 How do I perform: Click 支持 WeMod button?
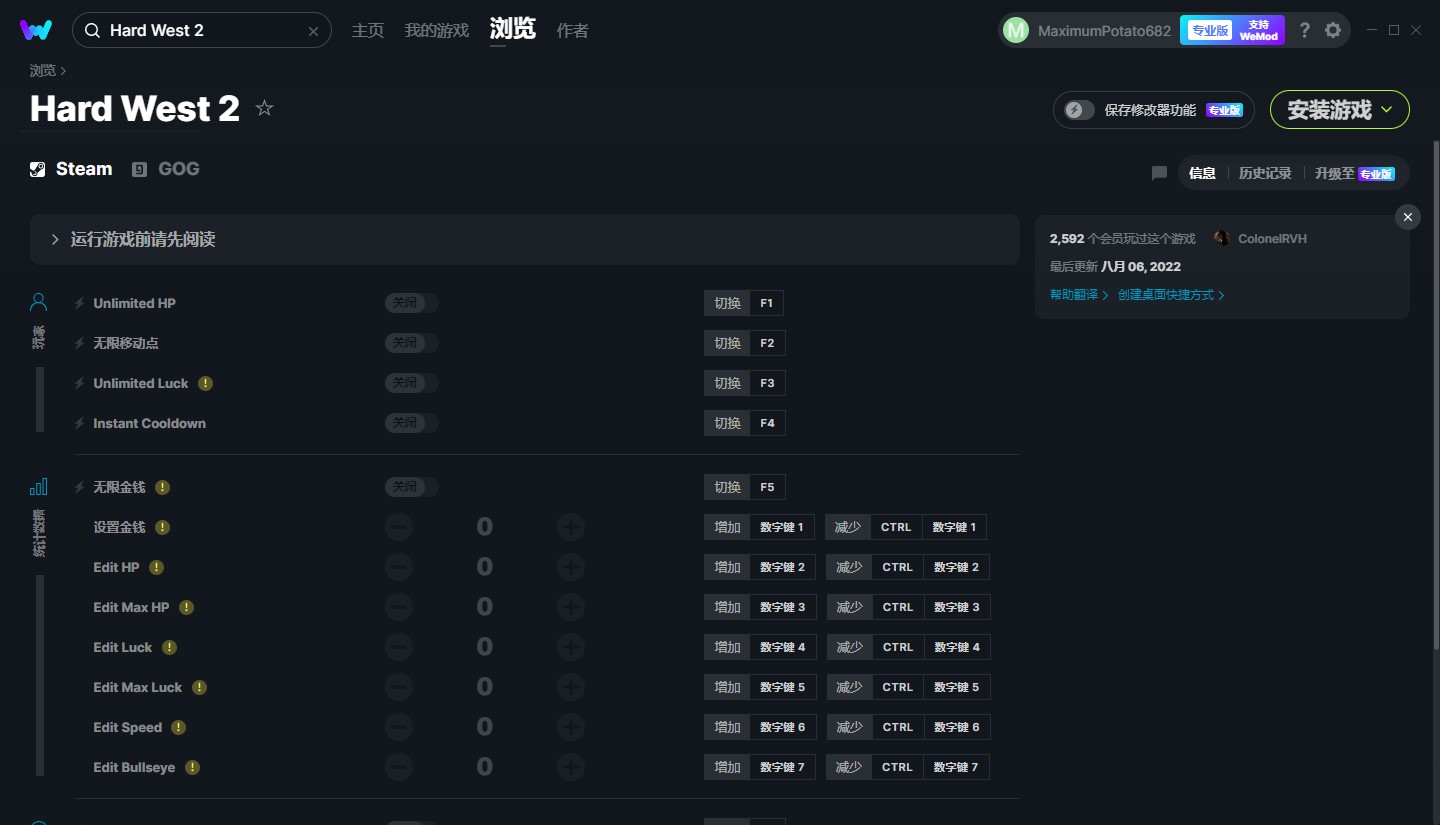(1259, 30)
